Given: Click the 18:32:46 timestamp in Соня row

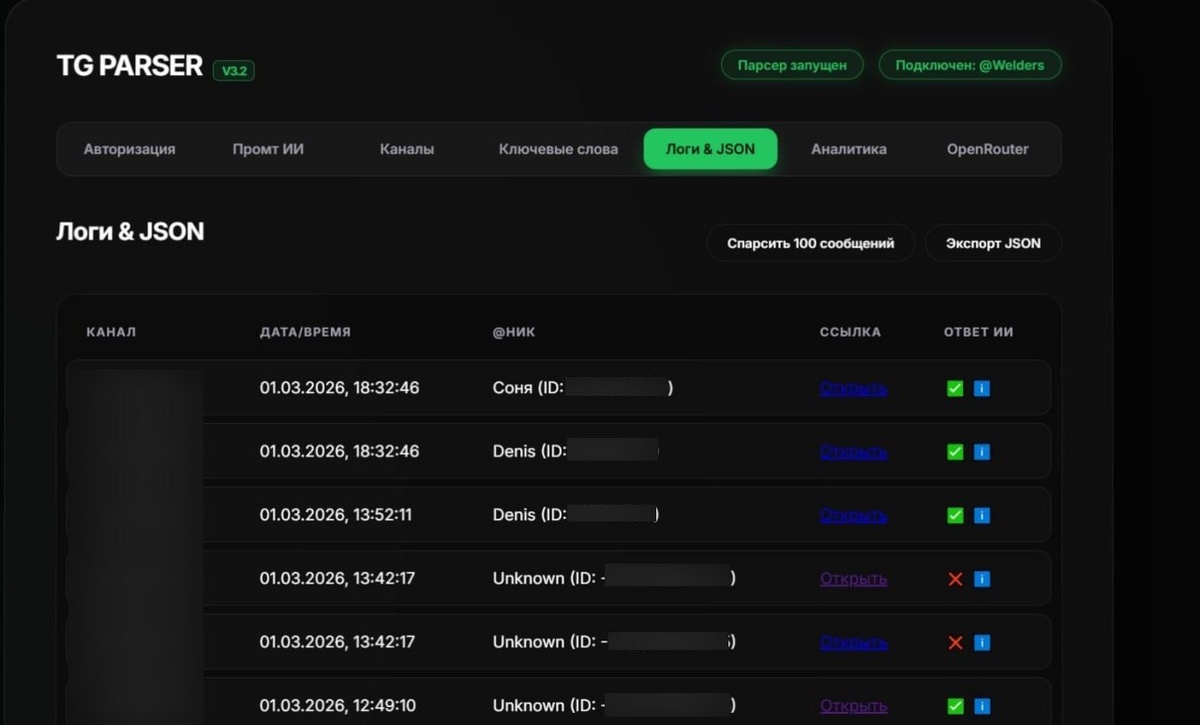Looking at the screenshot, I should coord(339,388).
